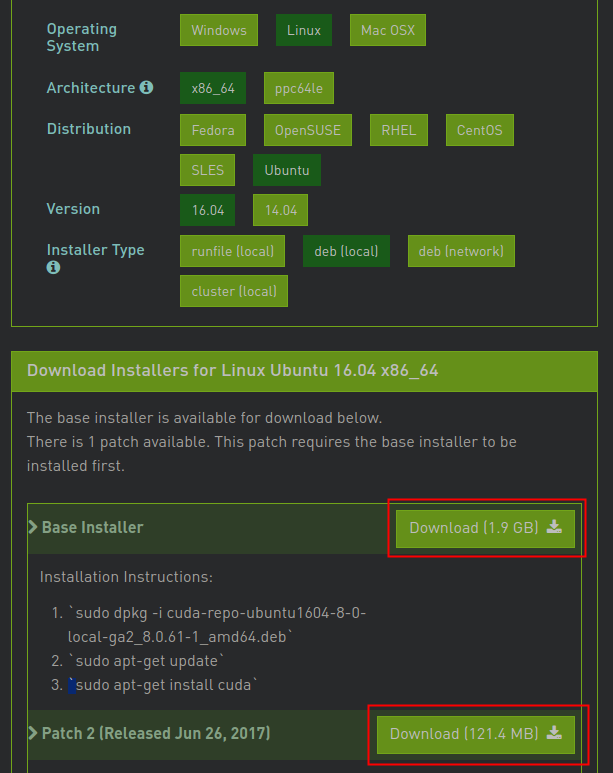The height and width of the screenshot is (773, 613).
Task: Select the Linux operating system option
Action: pyautogui.click(x=304, y=30)
